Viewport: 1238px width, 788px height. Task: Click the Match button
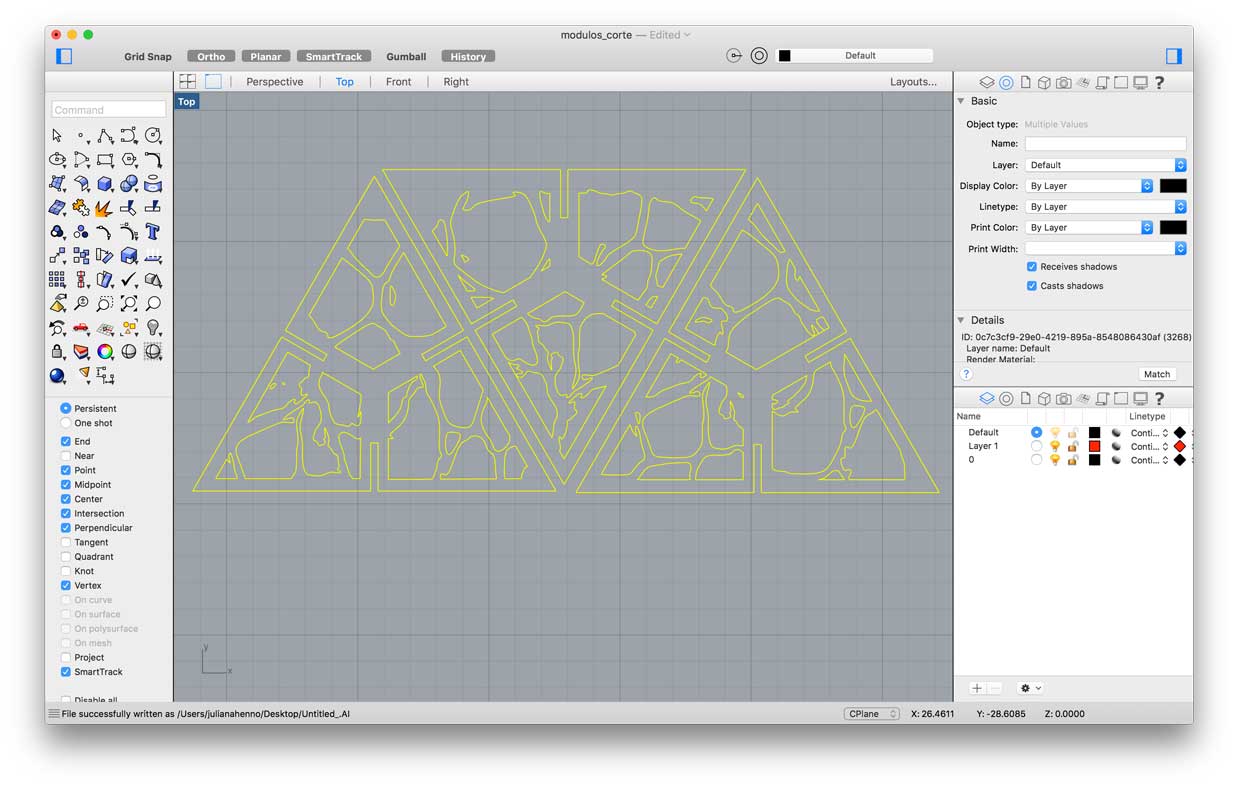(x=1157, y=374)
